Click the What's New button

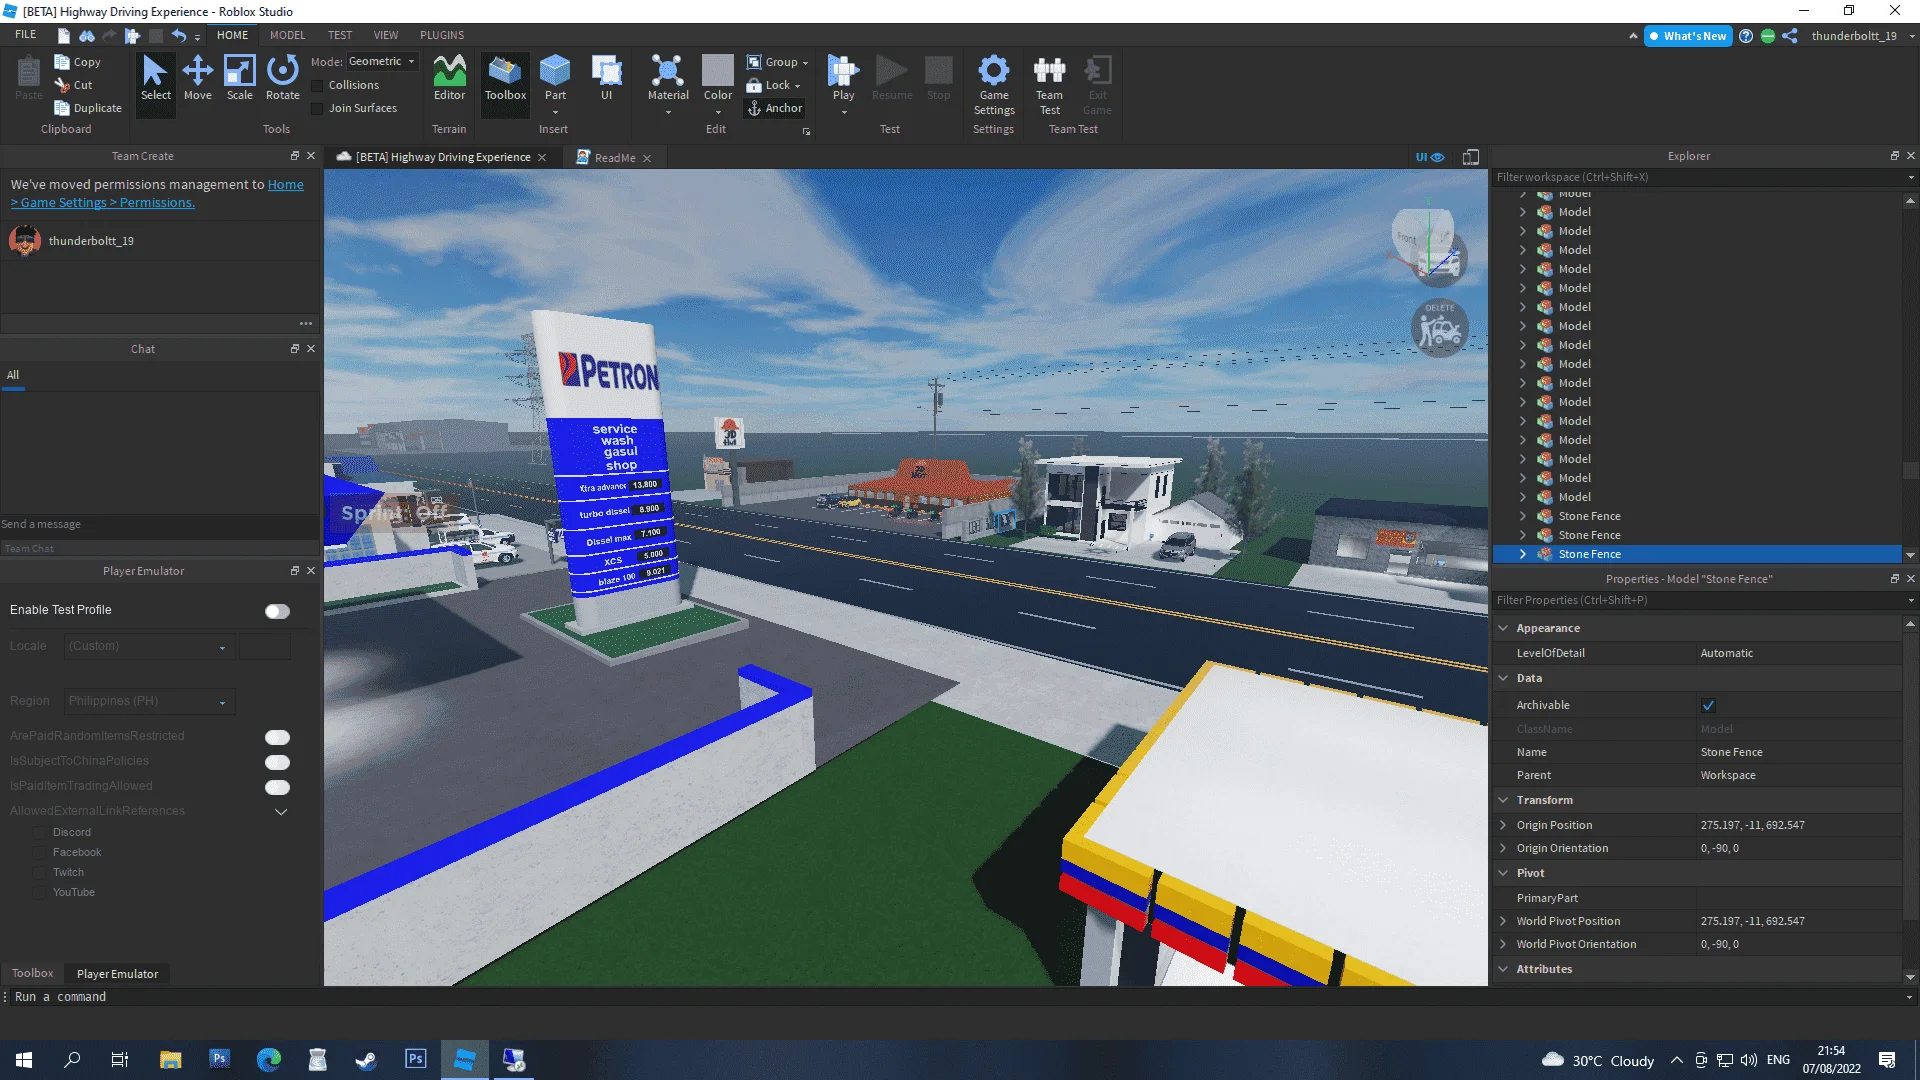click(x=1688, y=36)
